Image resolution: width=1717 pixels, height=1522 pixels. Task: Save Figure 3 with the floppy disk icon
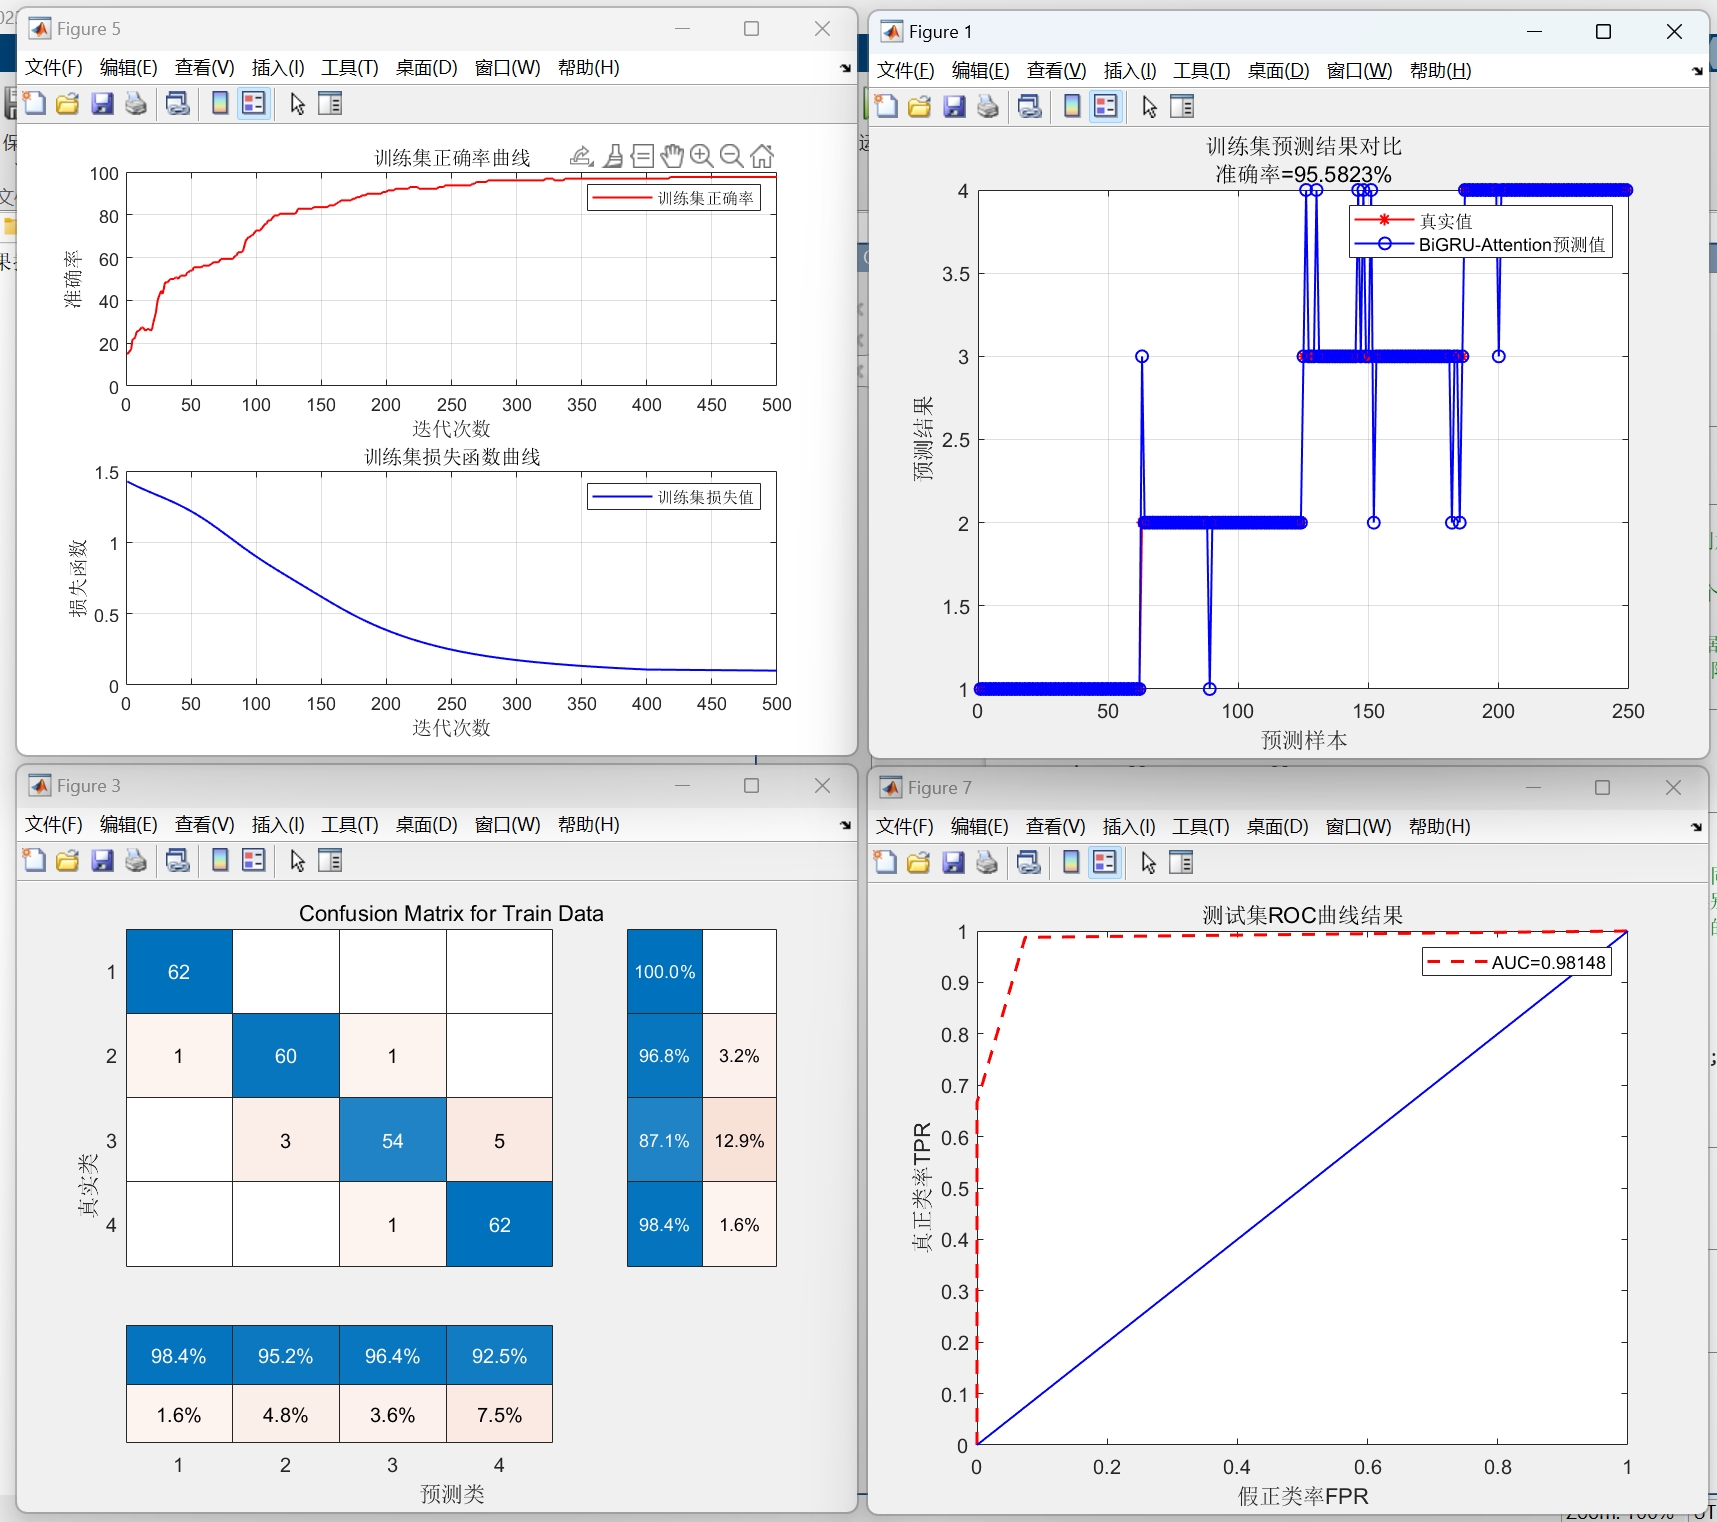coord(102,860)
